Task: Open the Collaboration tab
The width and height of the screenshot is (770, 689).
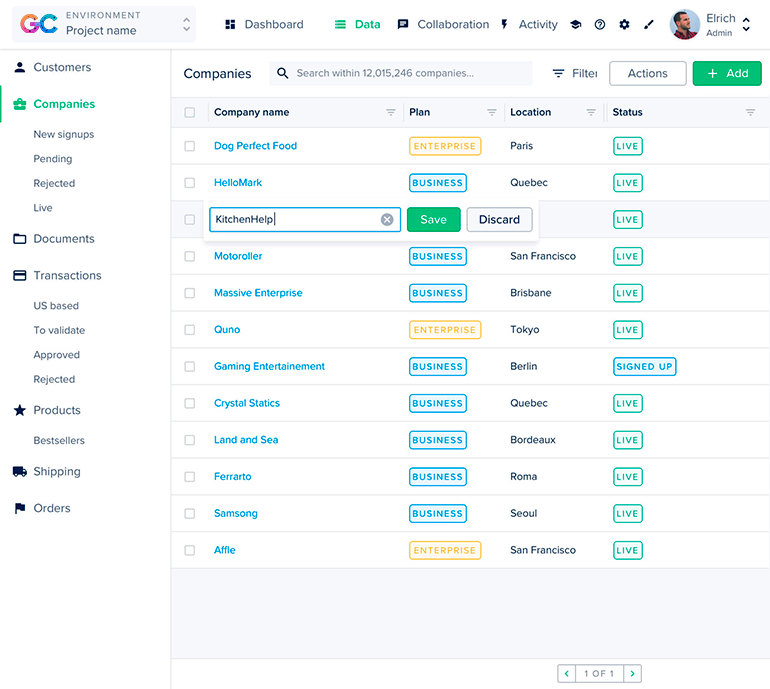Action: 443,25
